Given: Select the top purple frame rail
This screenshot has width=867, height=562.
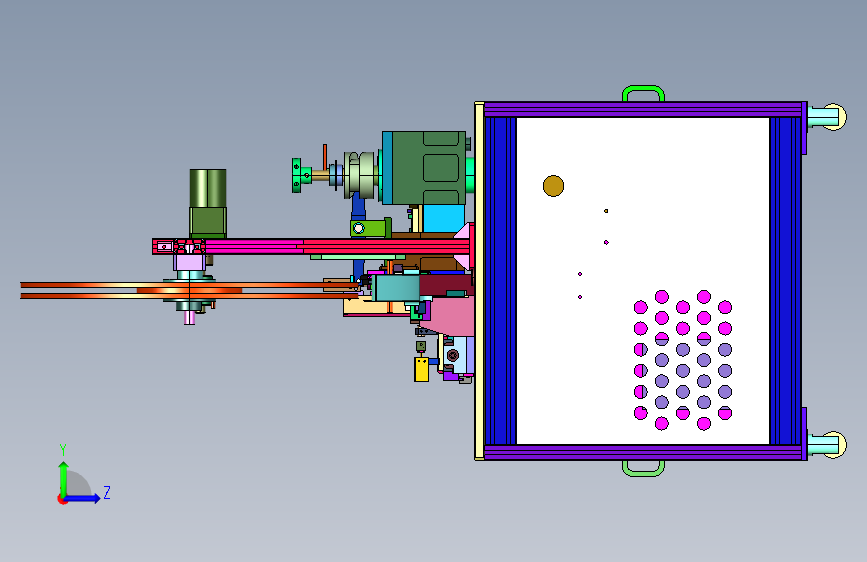Looking at the screenshot, I should coord(643,109).
